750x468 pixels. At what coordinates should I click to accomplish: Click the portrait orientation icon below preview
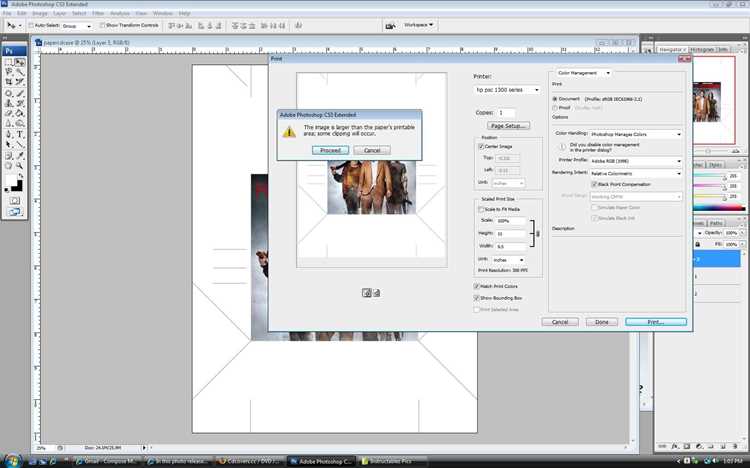(366, 293)
